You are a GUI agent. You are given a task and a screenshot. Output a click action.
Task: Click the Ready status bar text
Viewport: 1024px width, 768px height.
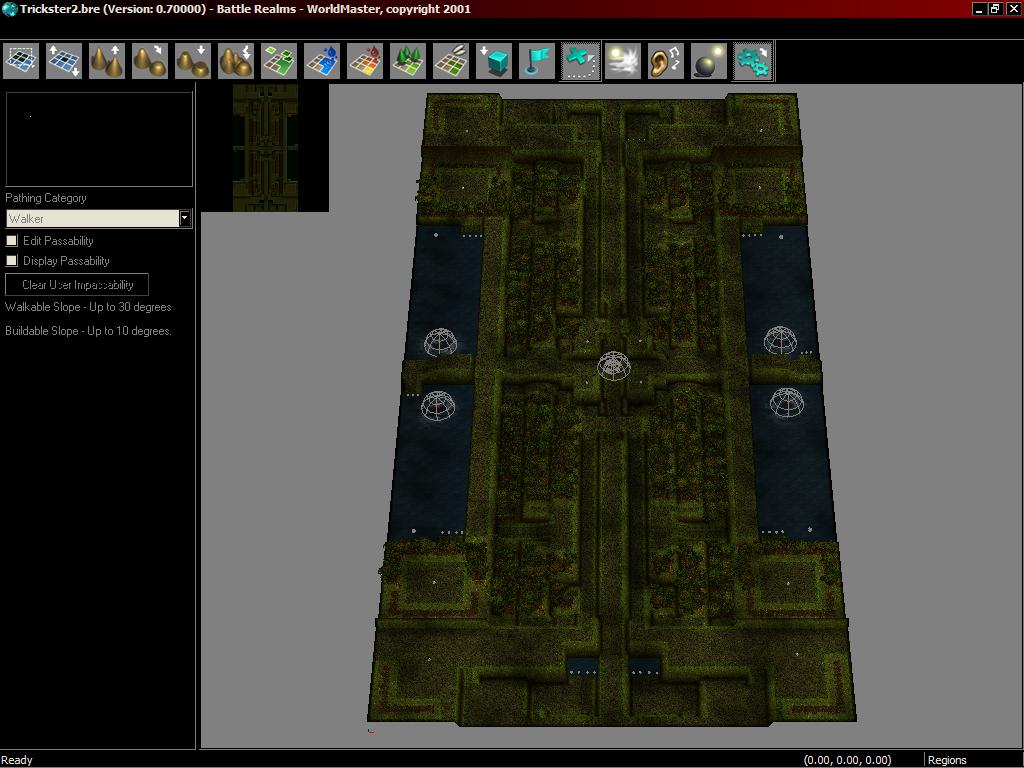coord(17,760)
